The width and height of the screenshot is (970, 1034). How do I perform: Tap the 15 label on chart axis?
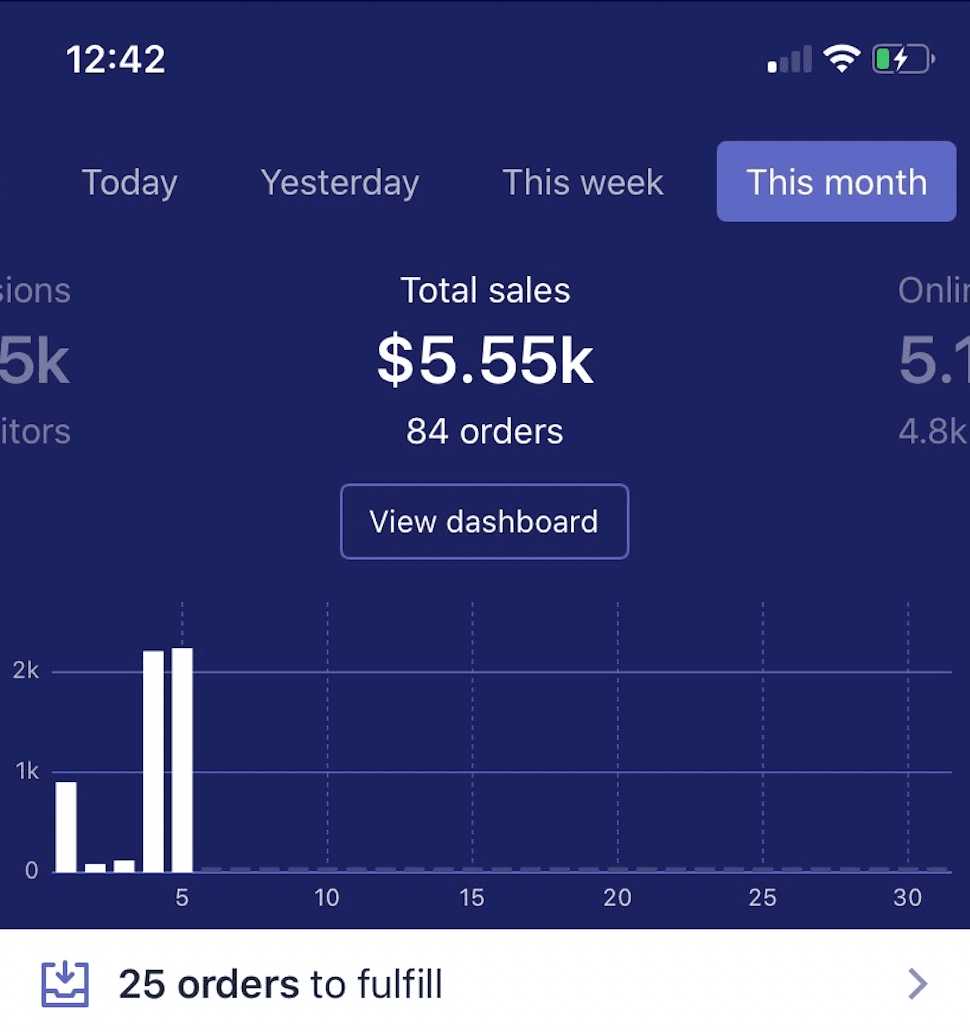click(x=472, y=897)
